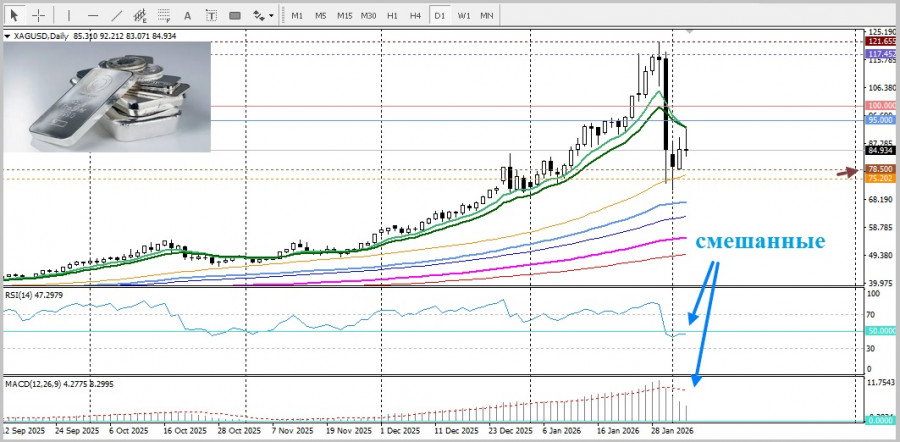Select the D1 daily timeframe button

tap(439, 15)
